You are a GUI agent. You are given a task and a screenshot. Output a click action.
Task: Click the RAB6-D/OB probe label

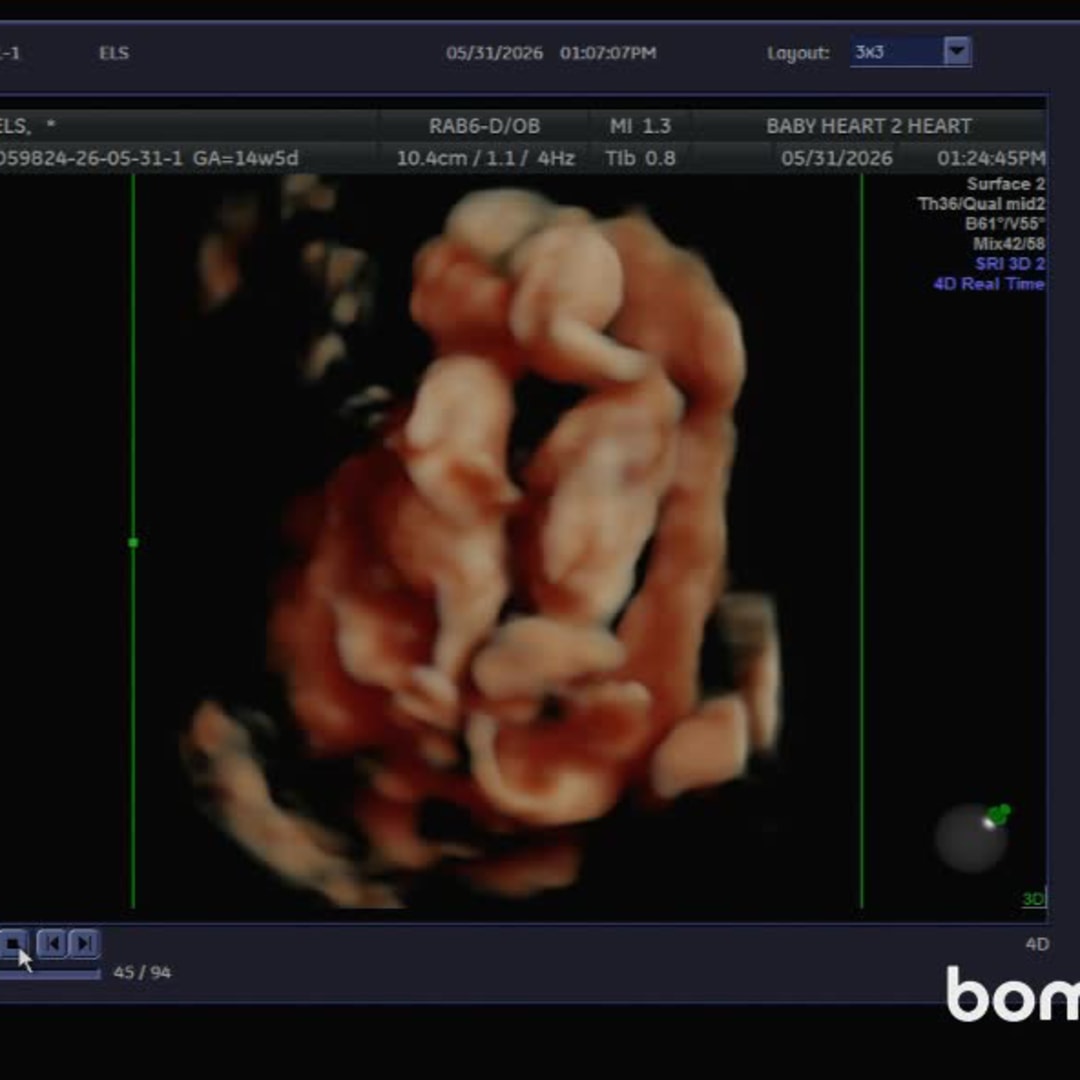point(484,126)
